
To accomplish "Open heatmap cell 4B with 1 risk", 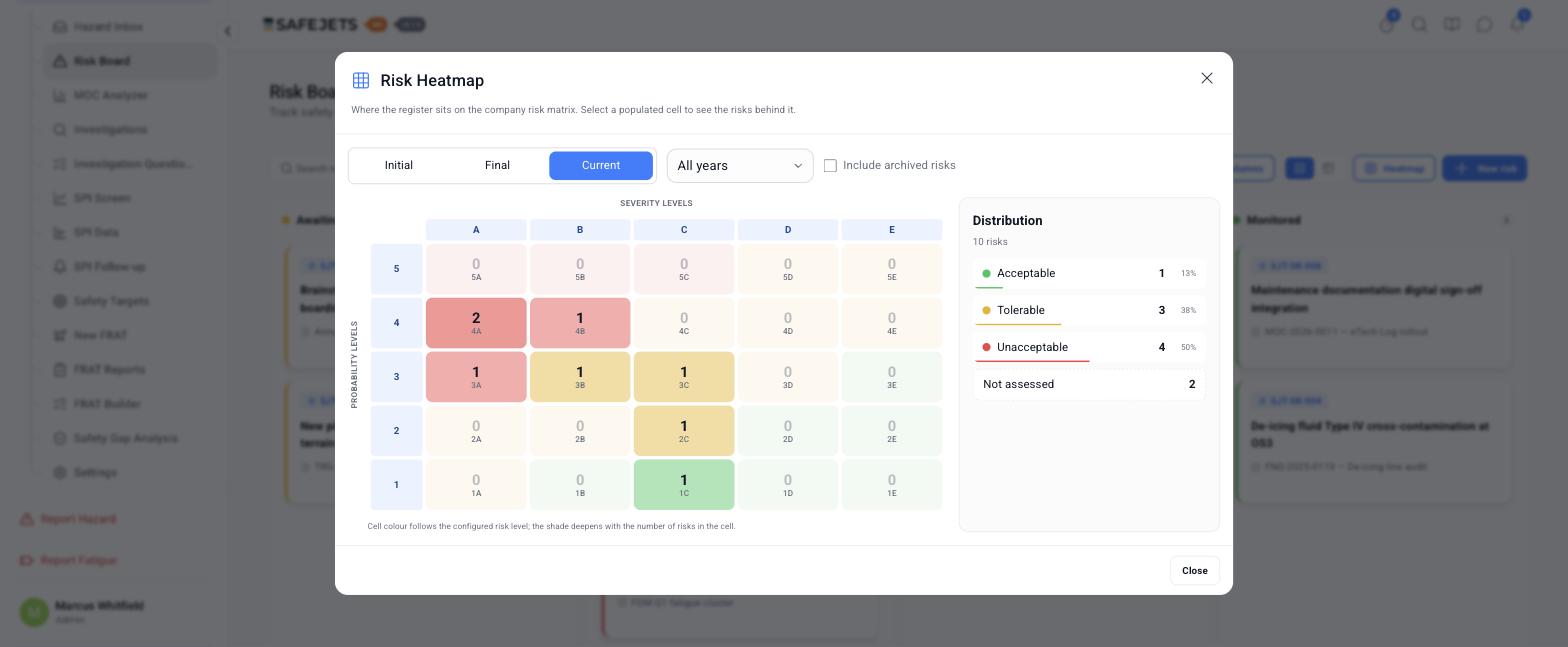I will (580, 323).
